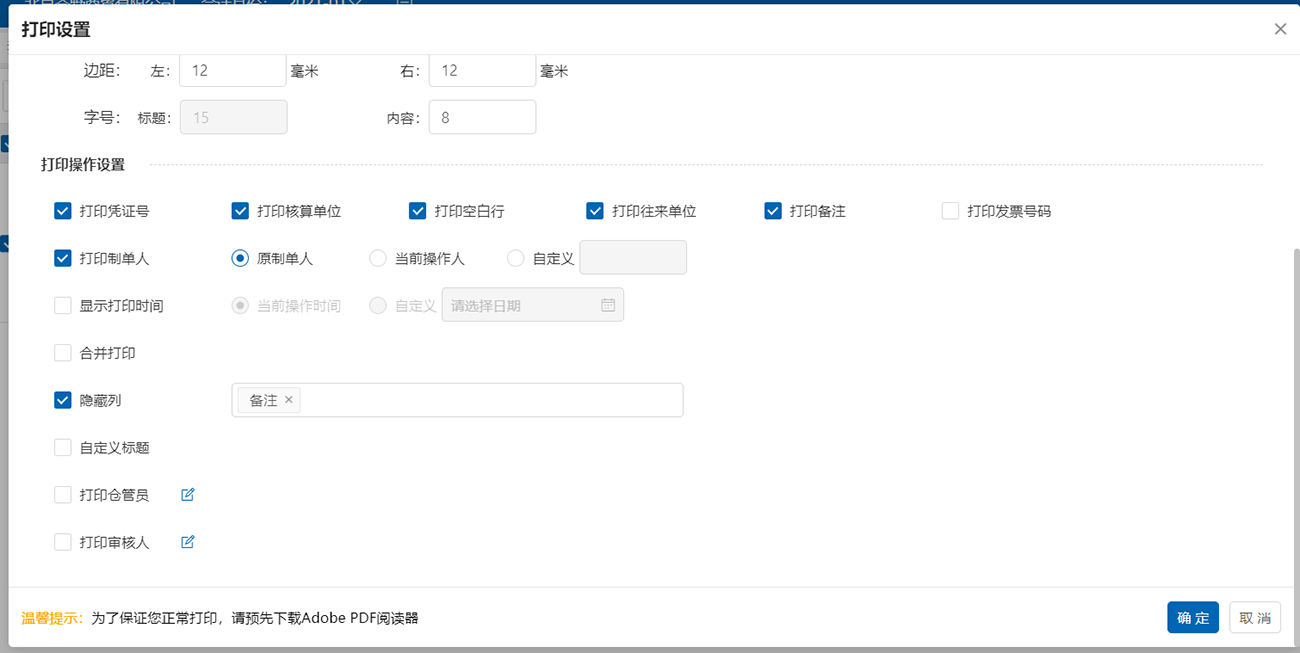Remove the 备注 tag from hidden columns
The width and height of the screenshot is (1300, 653).
point(289,400)
